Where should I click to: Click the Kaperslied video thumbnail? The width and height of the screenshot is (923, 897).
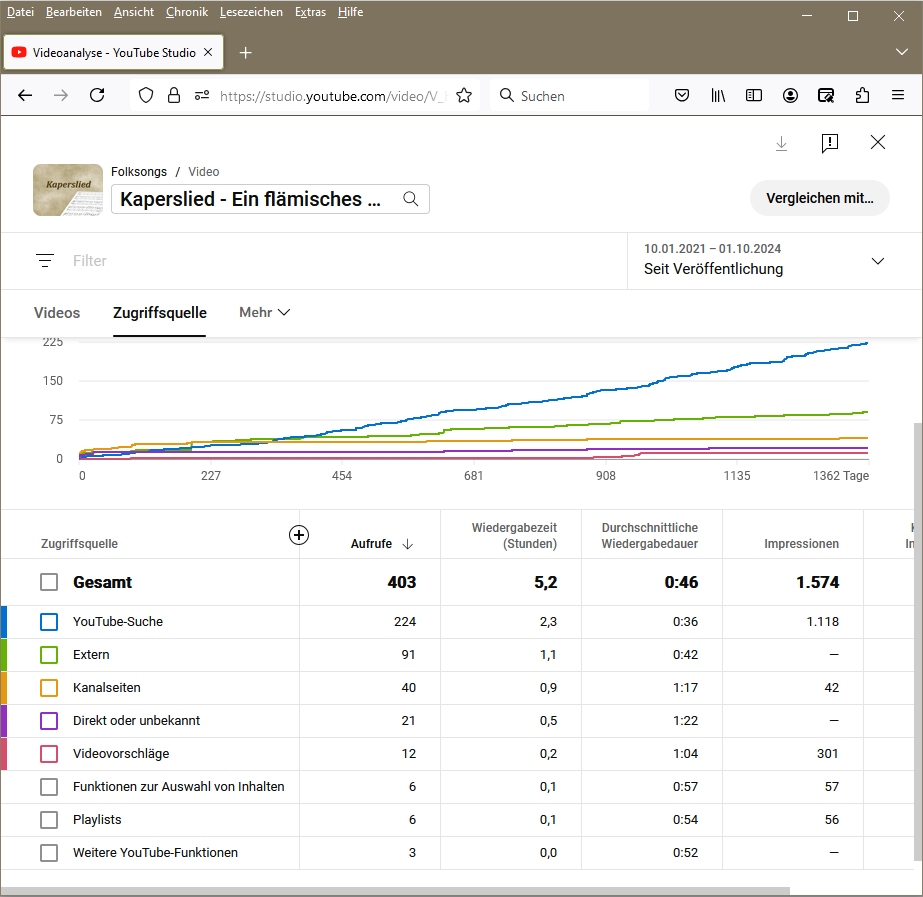(x=68, y=190)
